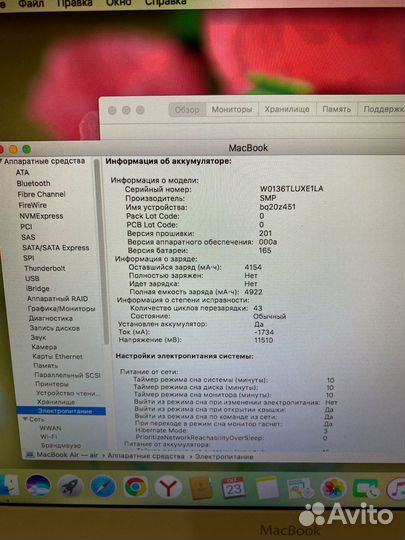Open Safari browser in Dock

103,486
